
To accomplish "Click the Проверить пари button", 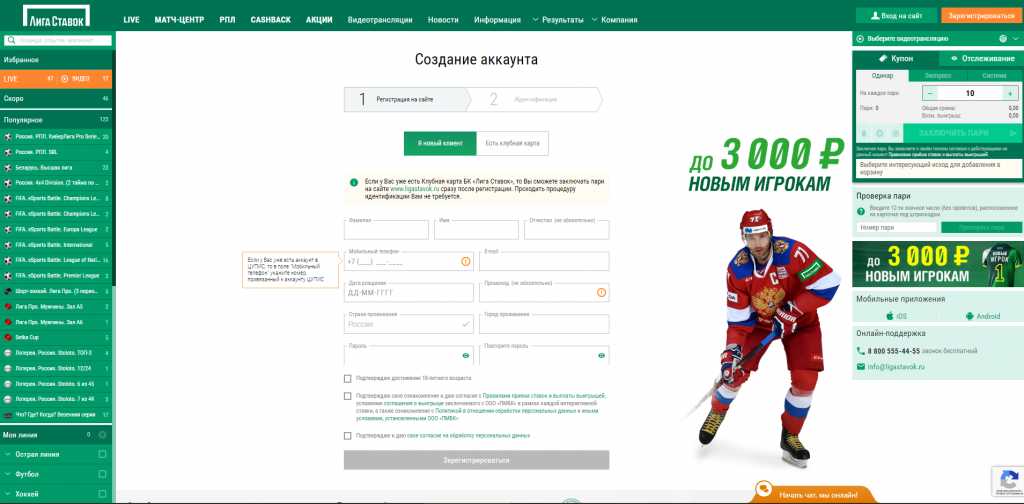I will (982, 227).
